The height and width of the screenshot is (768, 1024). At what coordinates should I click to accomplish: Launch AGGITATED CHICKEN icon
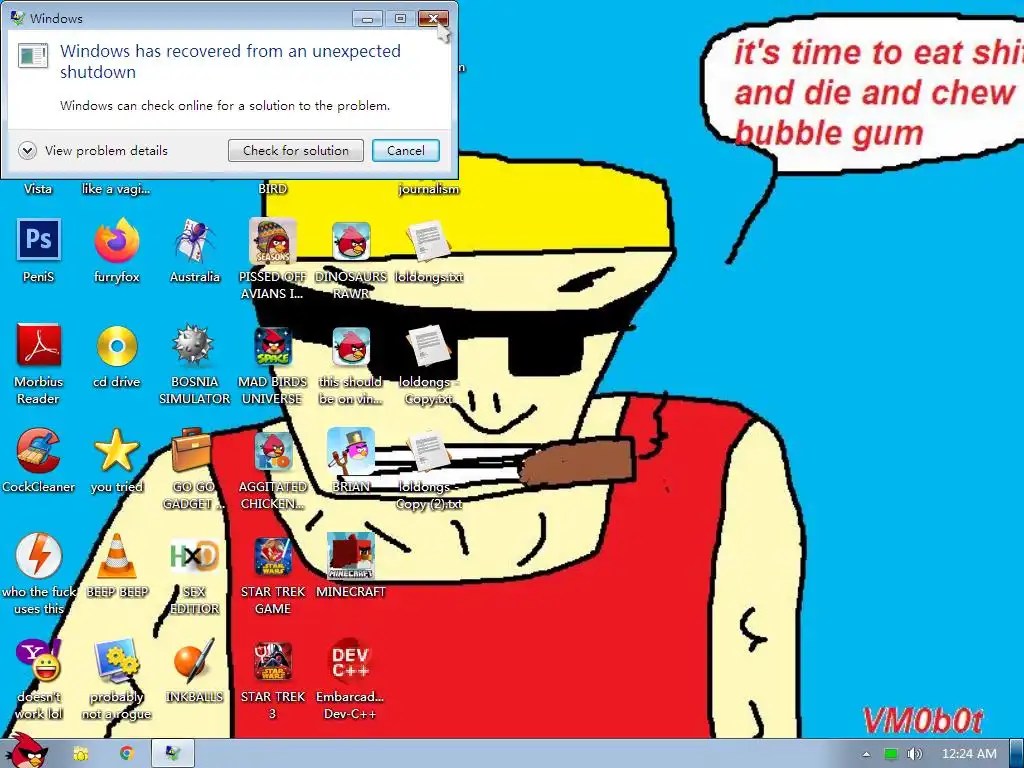pyautogui.click(x=272, y=451)
